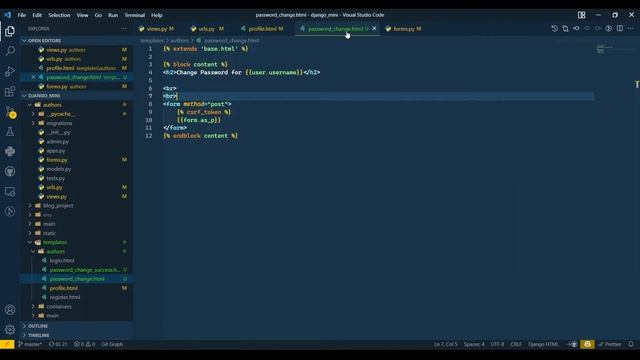Click the templates breadcrumb segment
This screenshot has height=360, width=640.
(x=152, y=40)
